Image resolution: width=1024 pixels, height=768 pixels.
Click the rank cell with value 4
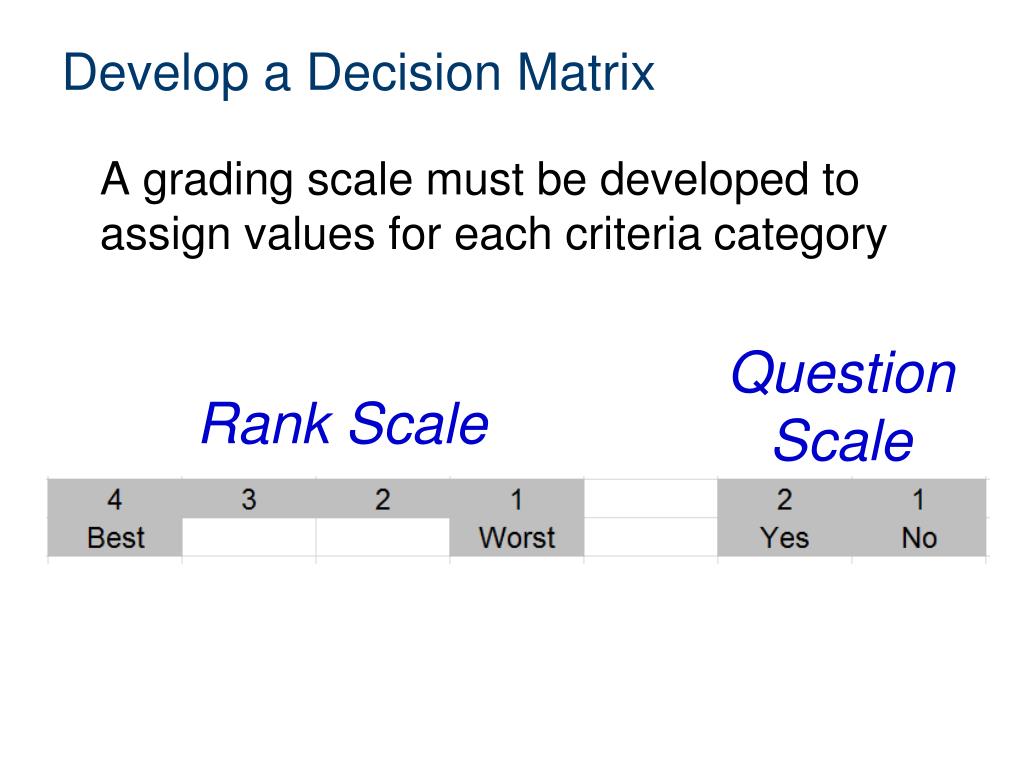[x=115, y=499]
